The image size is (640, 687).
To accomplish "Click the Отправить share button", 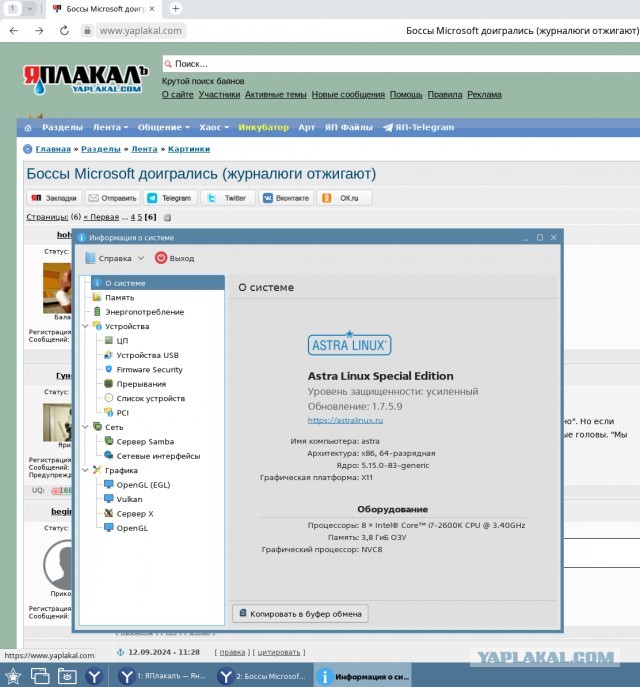I will (x=113, y=198).
